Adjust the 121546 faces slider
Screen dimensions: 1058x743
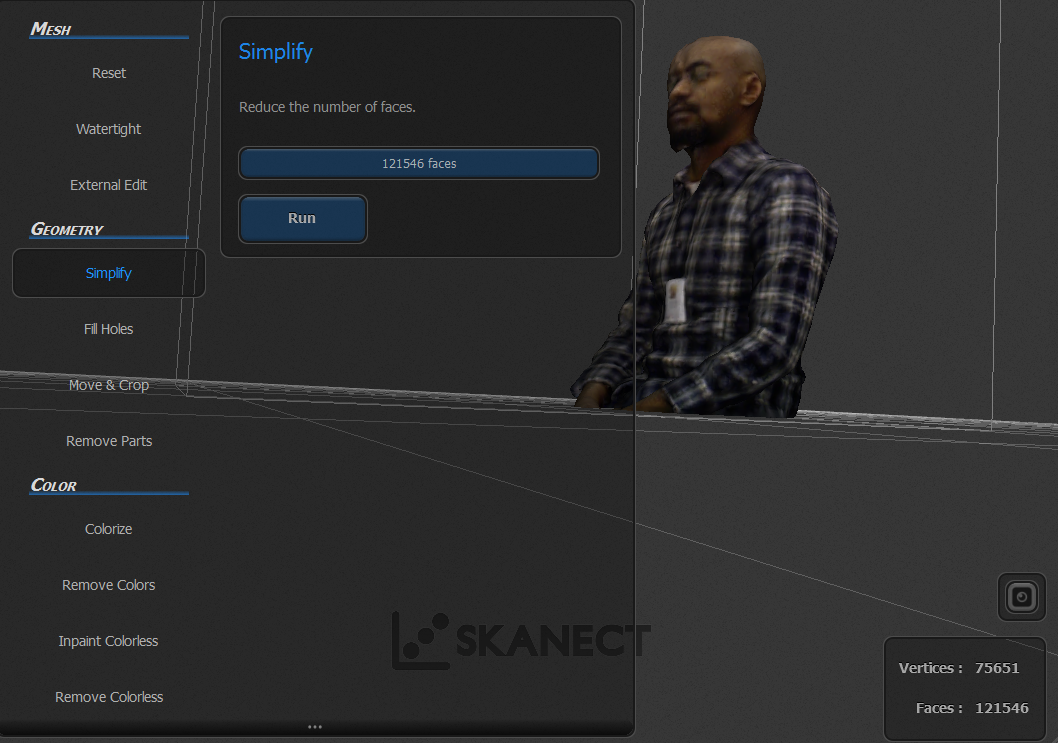pyautogui.click(x=418, y=163)
